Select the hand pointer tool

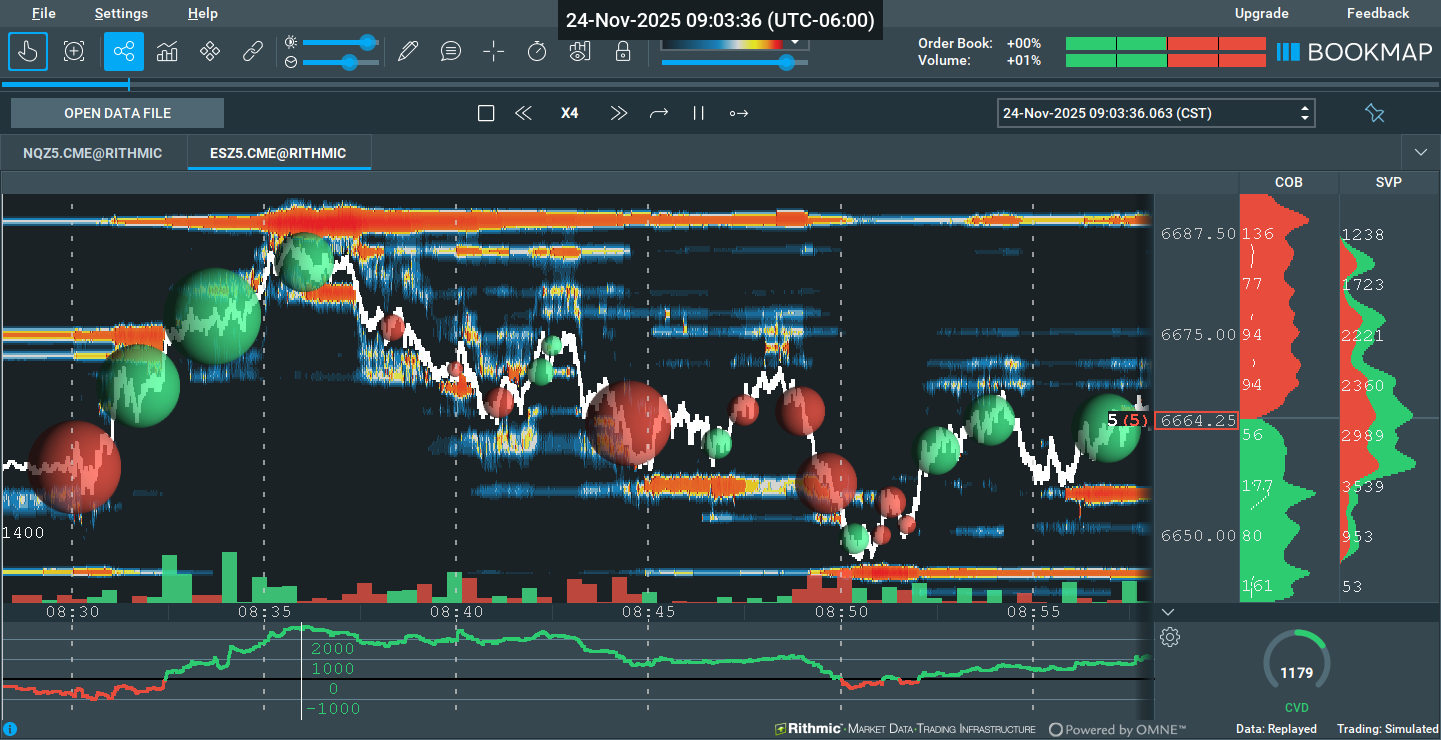[28, 51]
